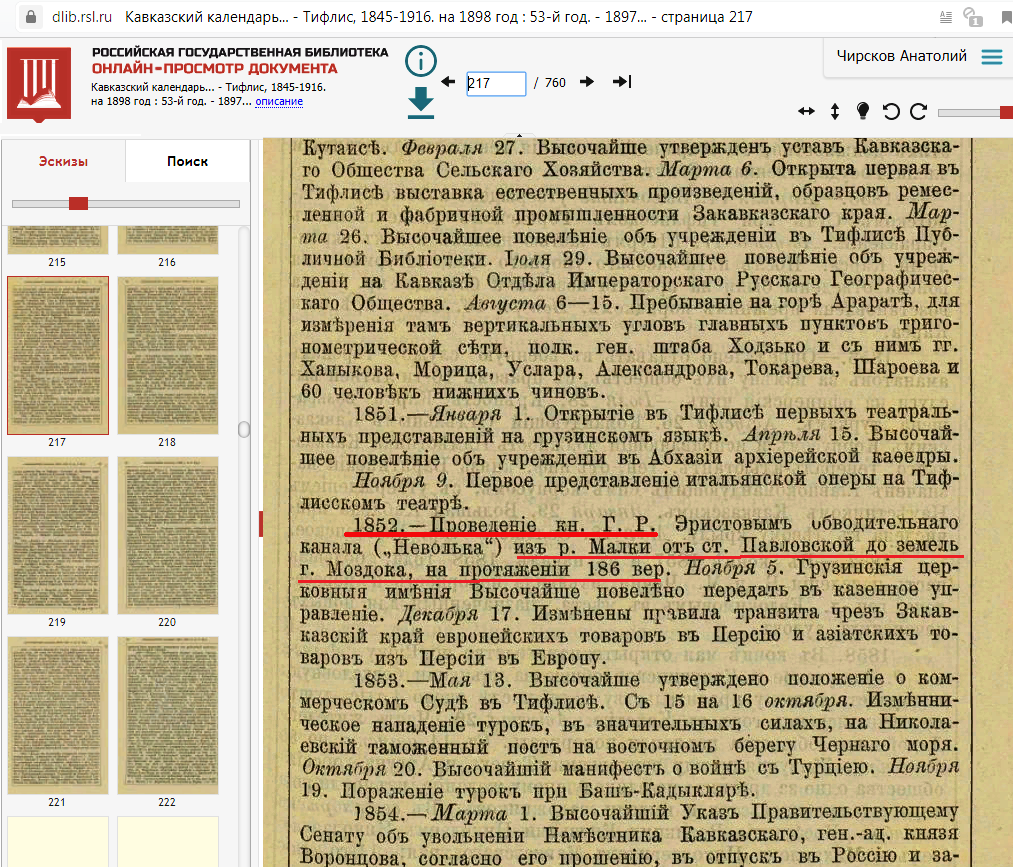Click the thumbnail panel scrollbar handle
The height and width of the screenshot is (867, 1013).
point(244,430)
